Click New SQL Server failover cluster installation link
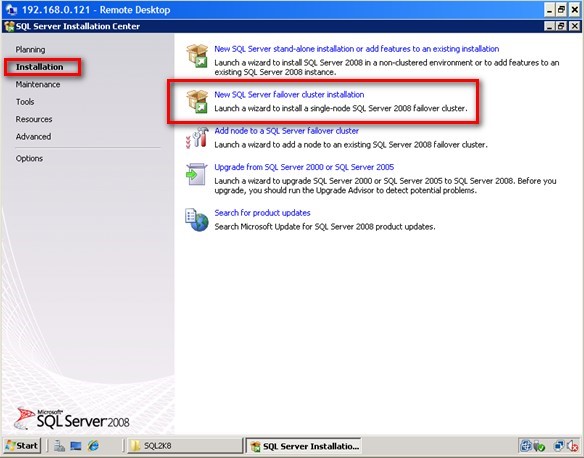The image size is (584, 458). (x=289, y=95)
